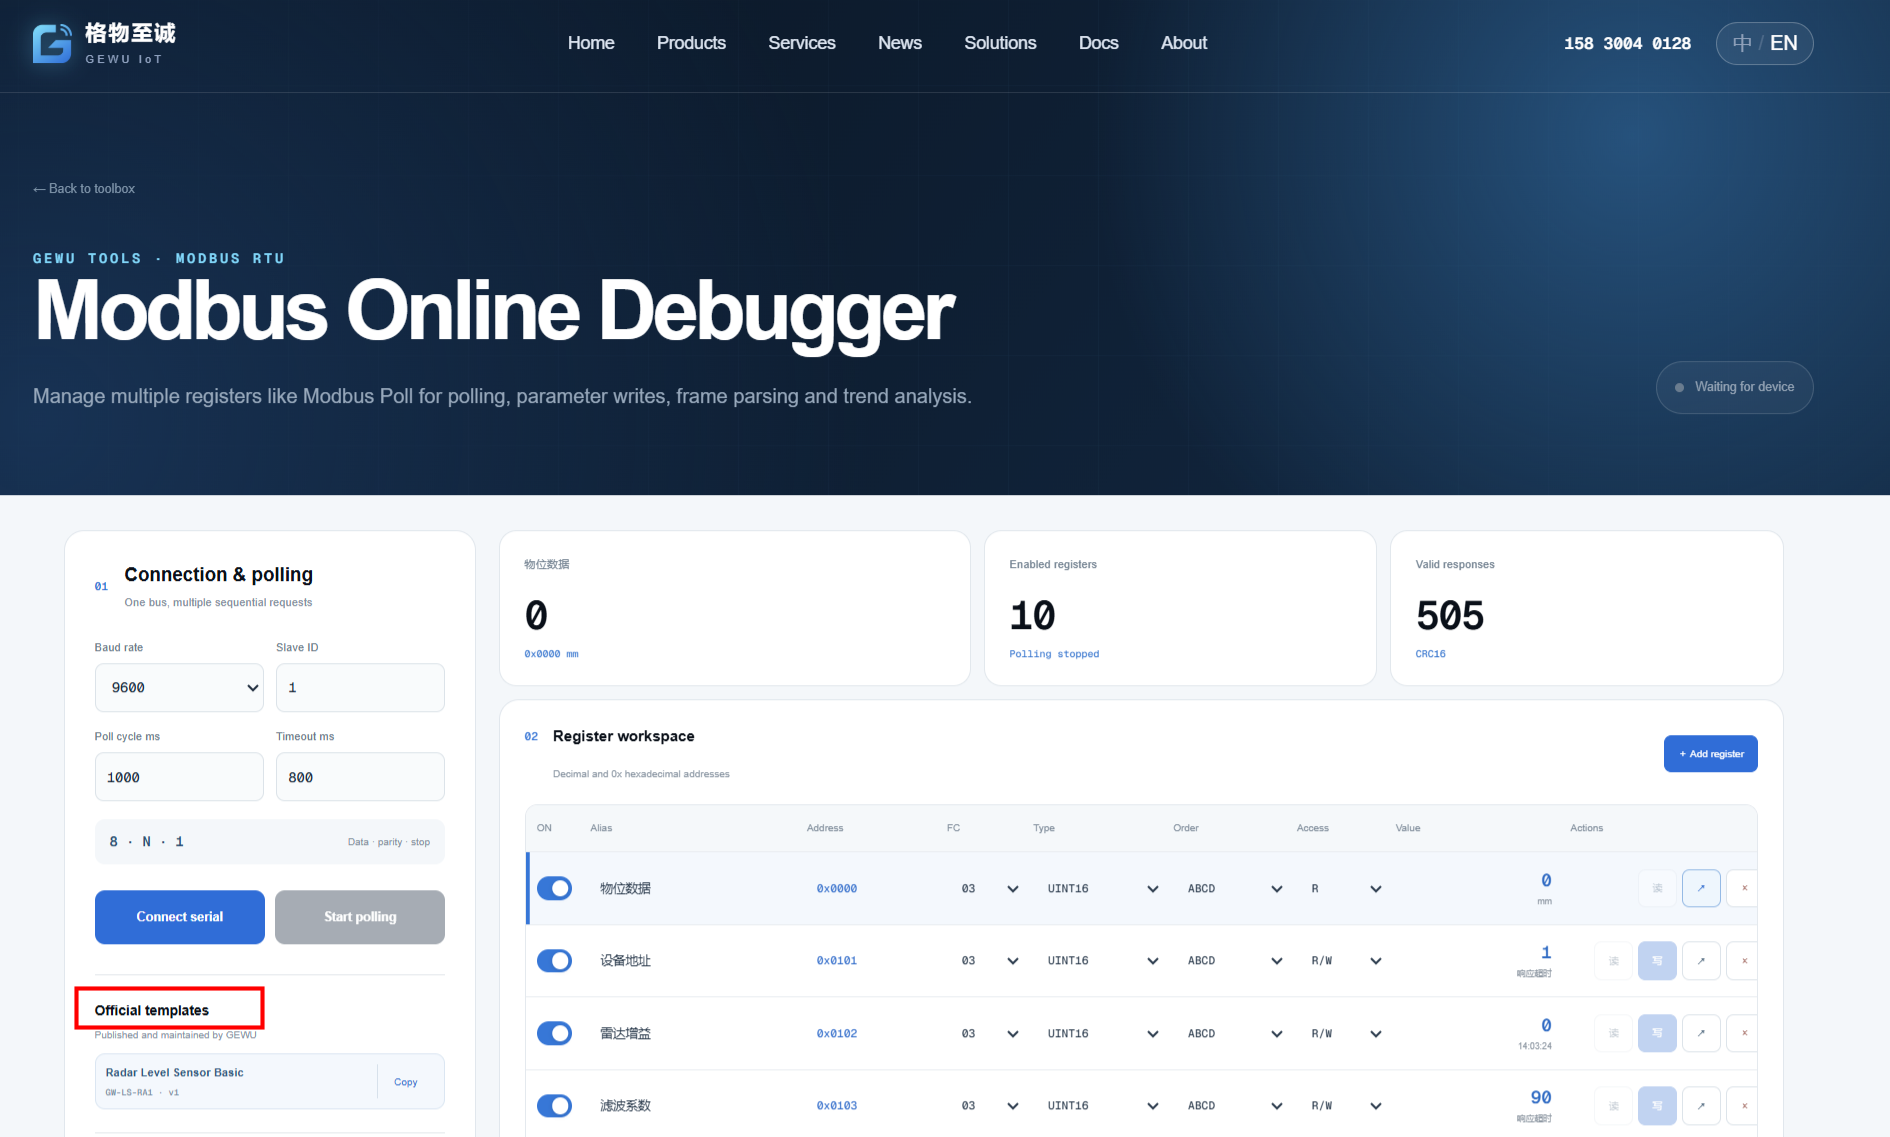Open Order dropdown for register 0x0000
Screen dimensions: 1890x1137
[1234, 888]
